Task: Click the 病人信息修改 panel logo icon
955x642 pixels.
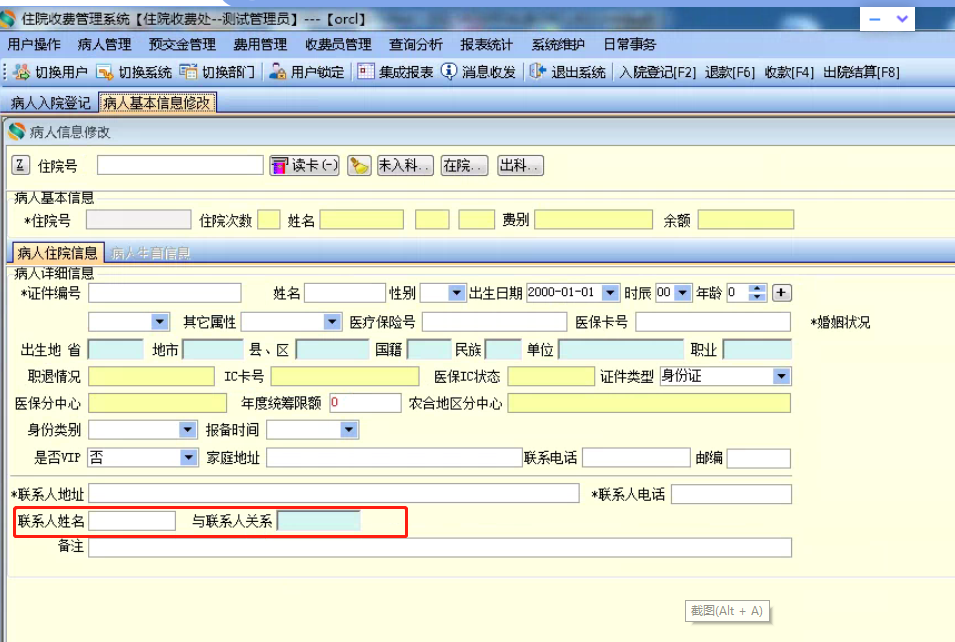Action: coord(17,132)
